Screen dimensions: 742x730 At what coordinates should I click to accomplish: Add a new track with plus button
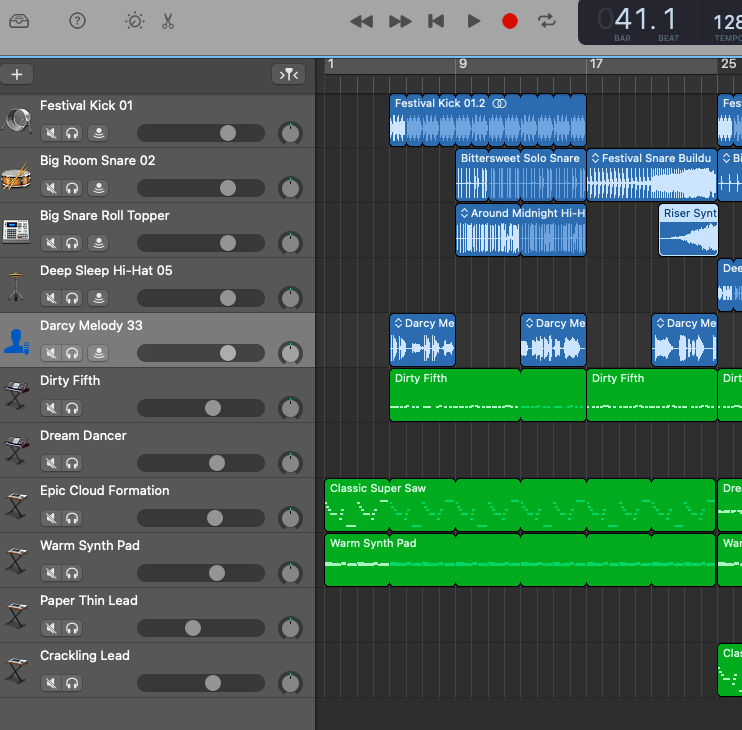click(x=17, y=74)
